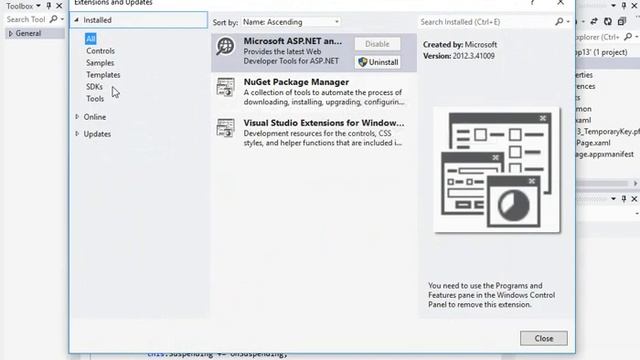Click the search magnifier in Search Installed box
Image resolution: width=640 pixels, height=360 pixels.
point(559,22)
